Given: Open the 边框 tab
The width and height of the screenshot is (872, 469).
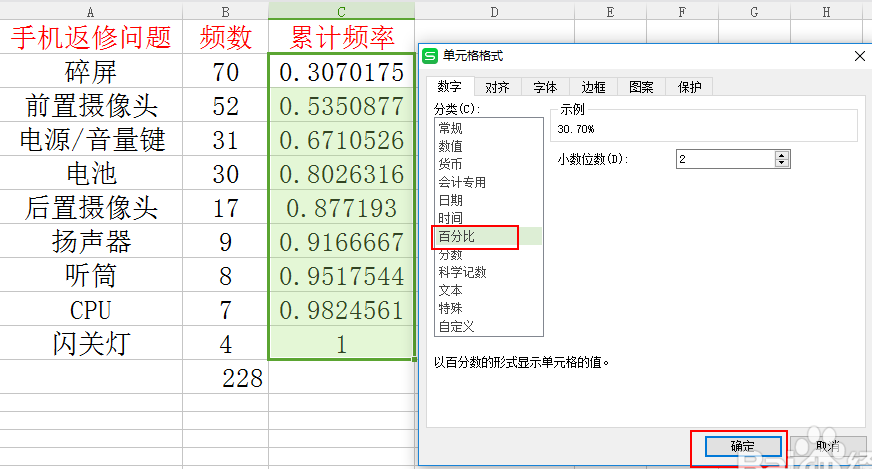Looking at the screenshot, I should (x=593, y=87).
